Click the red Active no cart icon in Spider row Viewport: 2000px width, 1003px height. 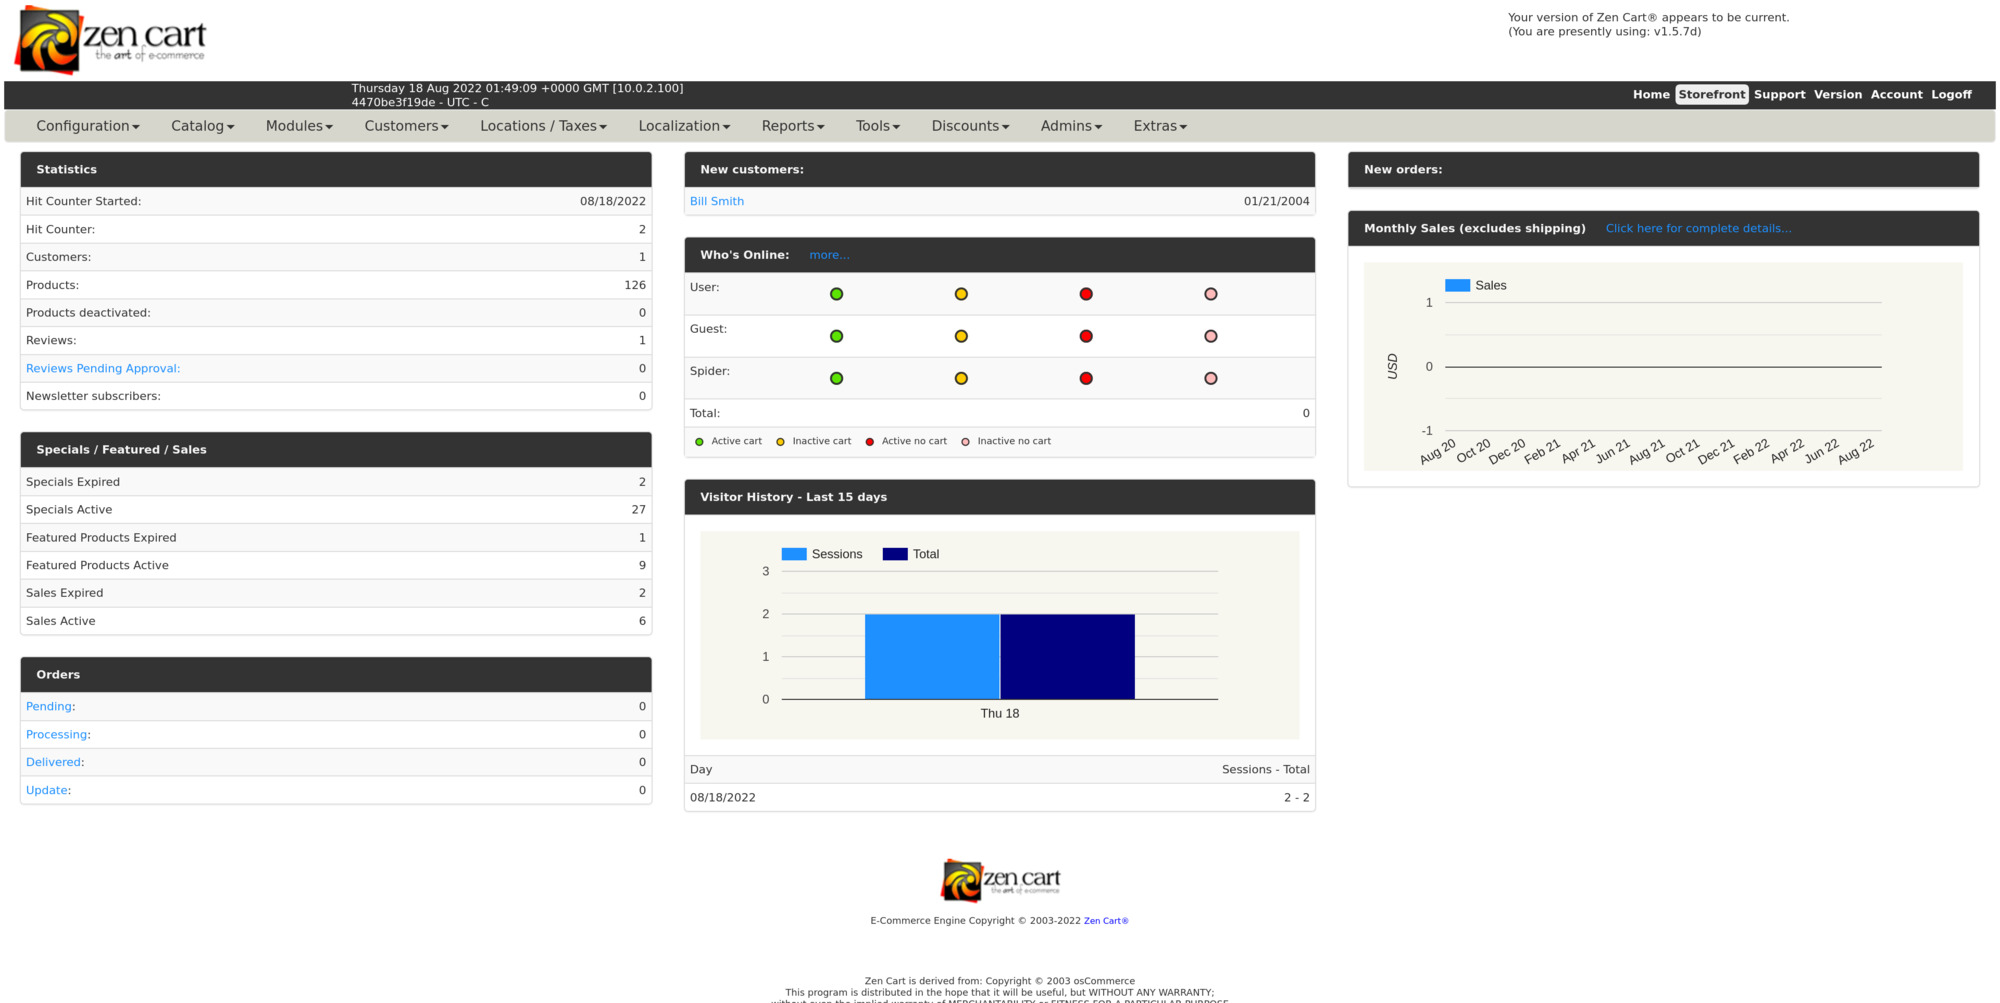click(x=1086, y=378)
